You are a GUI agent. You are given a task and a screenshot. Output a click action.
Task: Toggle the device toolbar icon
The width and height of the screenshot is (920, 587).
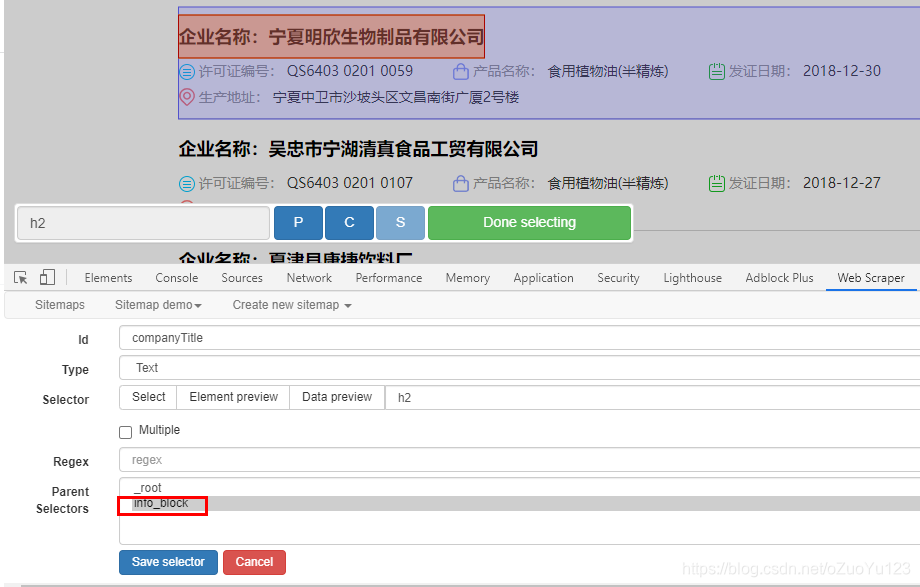coord(48,277)
